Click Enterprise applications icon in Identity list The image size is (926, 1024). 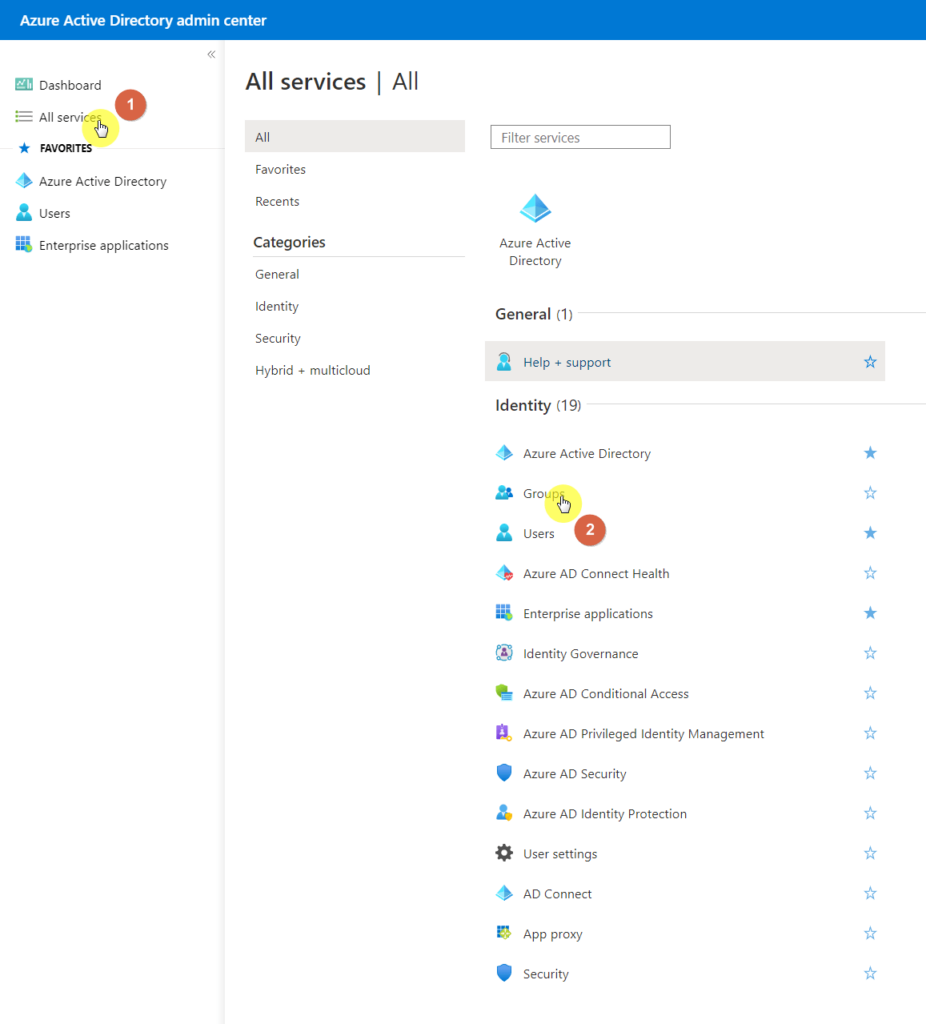pos(504,613)
